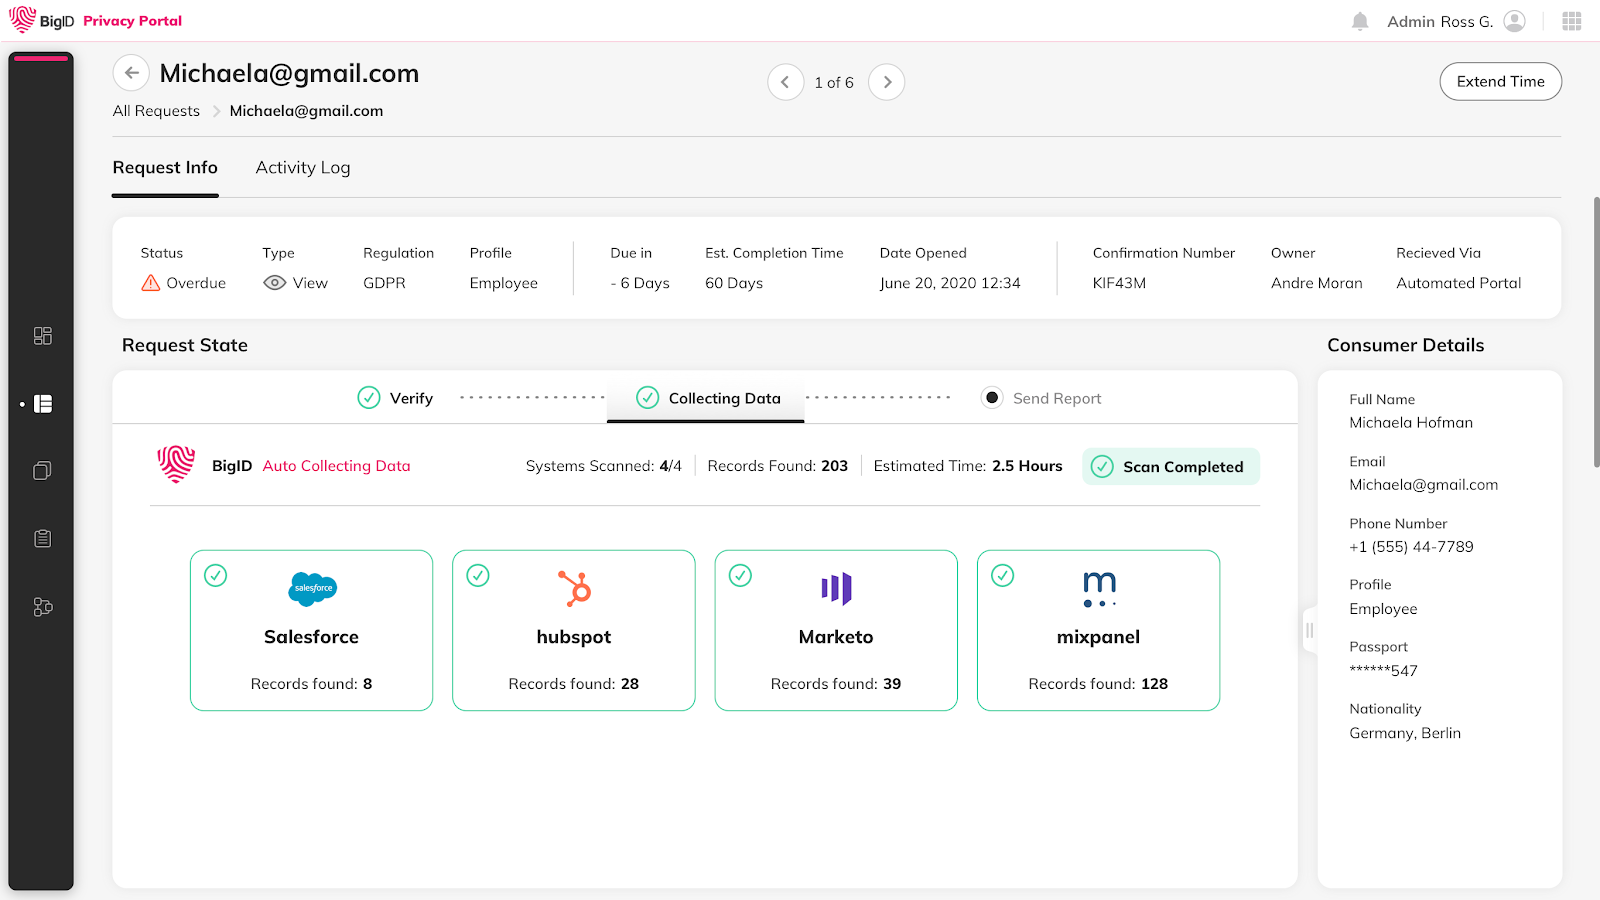Click the Verify step check icon

coord(369,398)
